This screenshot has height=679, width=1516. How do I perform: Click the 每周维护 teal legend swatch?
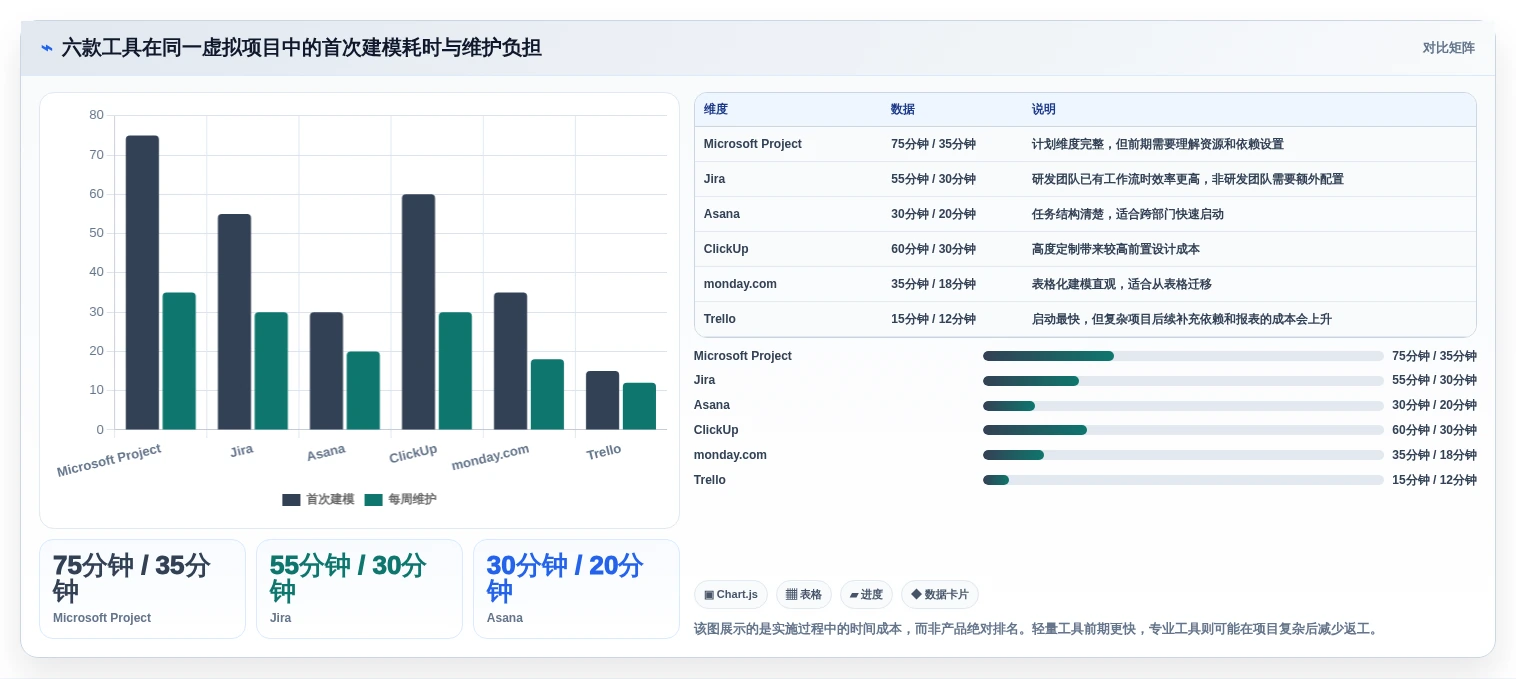point(373,500)
